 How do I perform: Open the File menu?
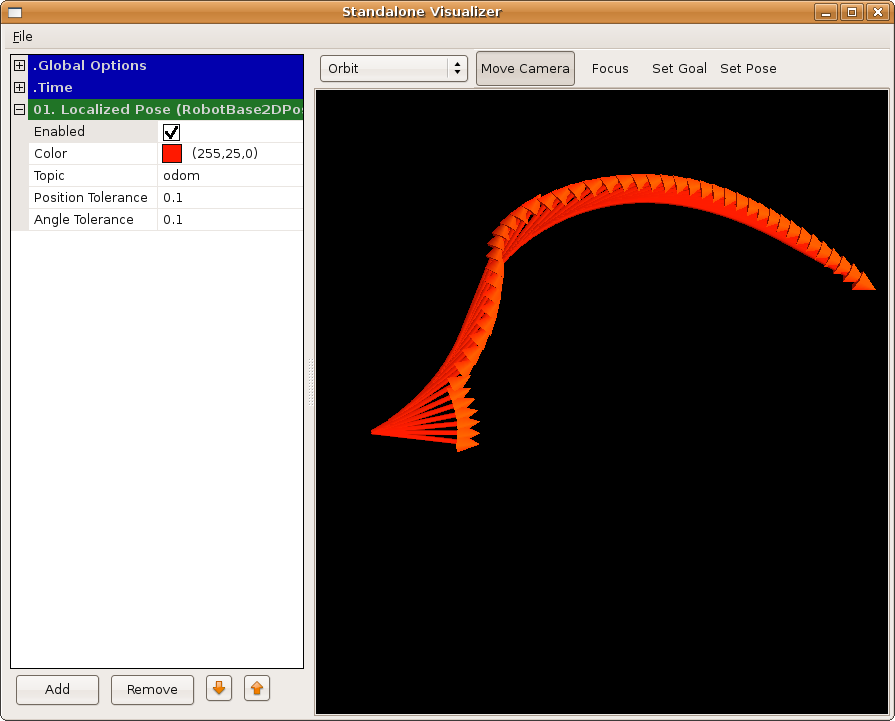(22, 37)
